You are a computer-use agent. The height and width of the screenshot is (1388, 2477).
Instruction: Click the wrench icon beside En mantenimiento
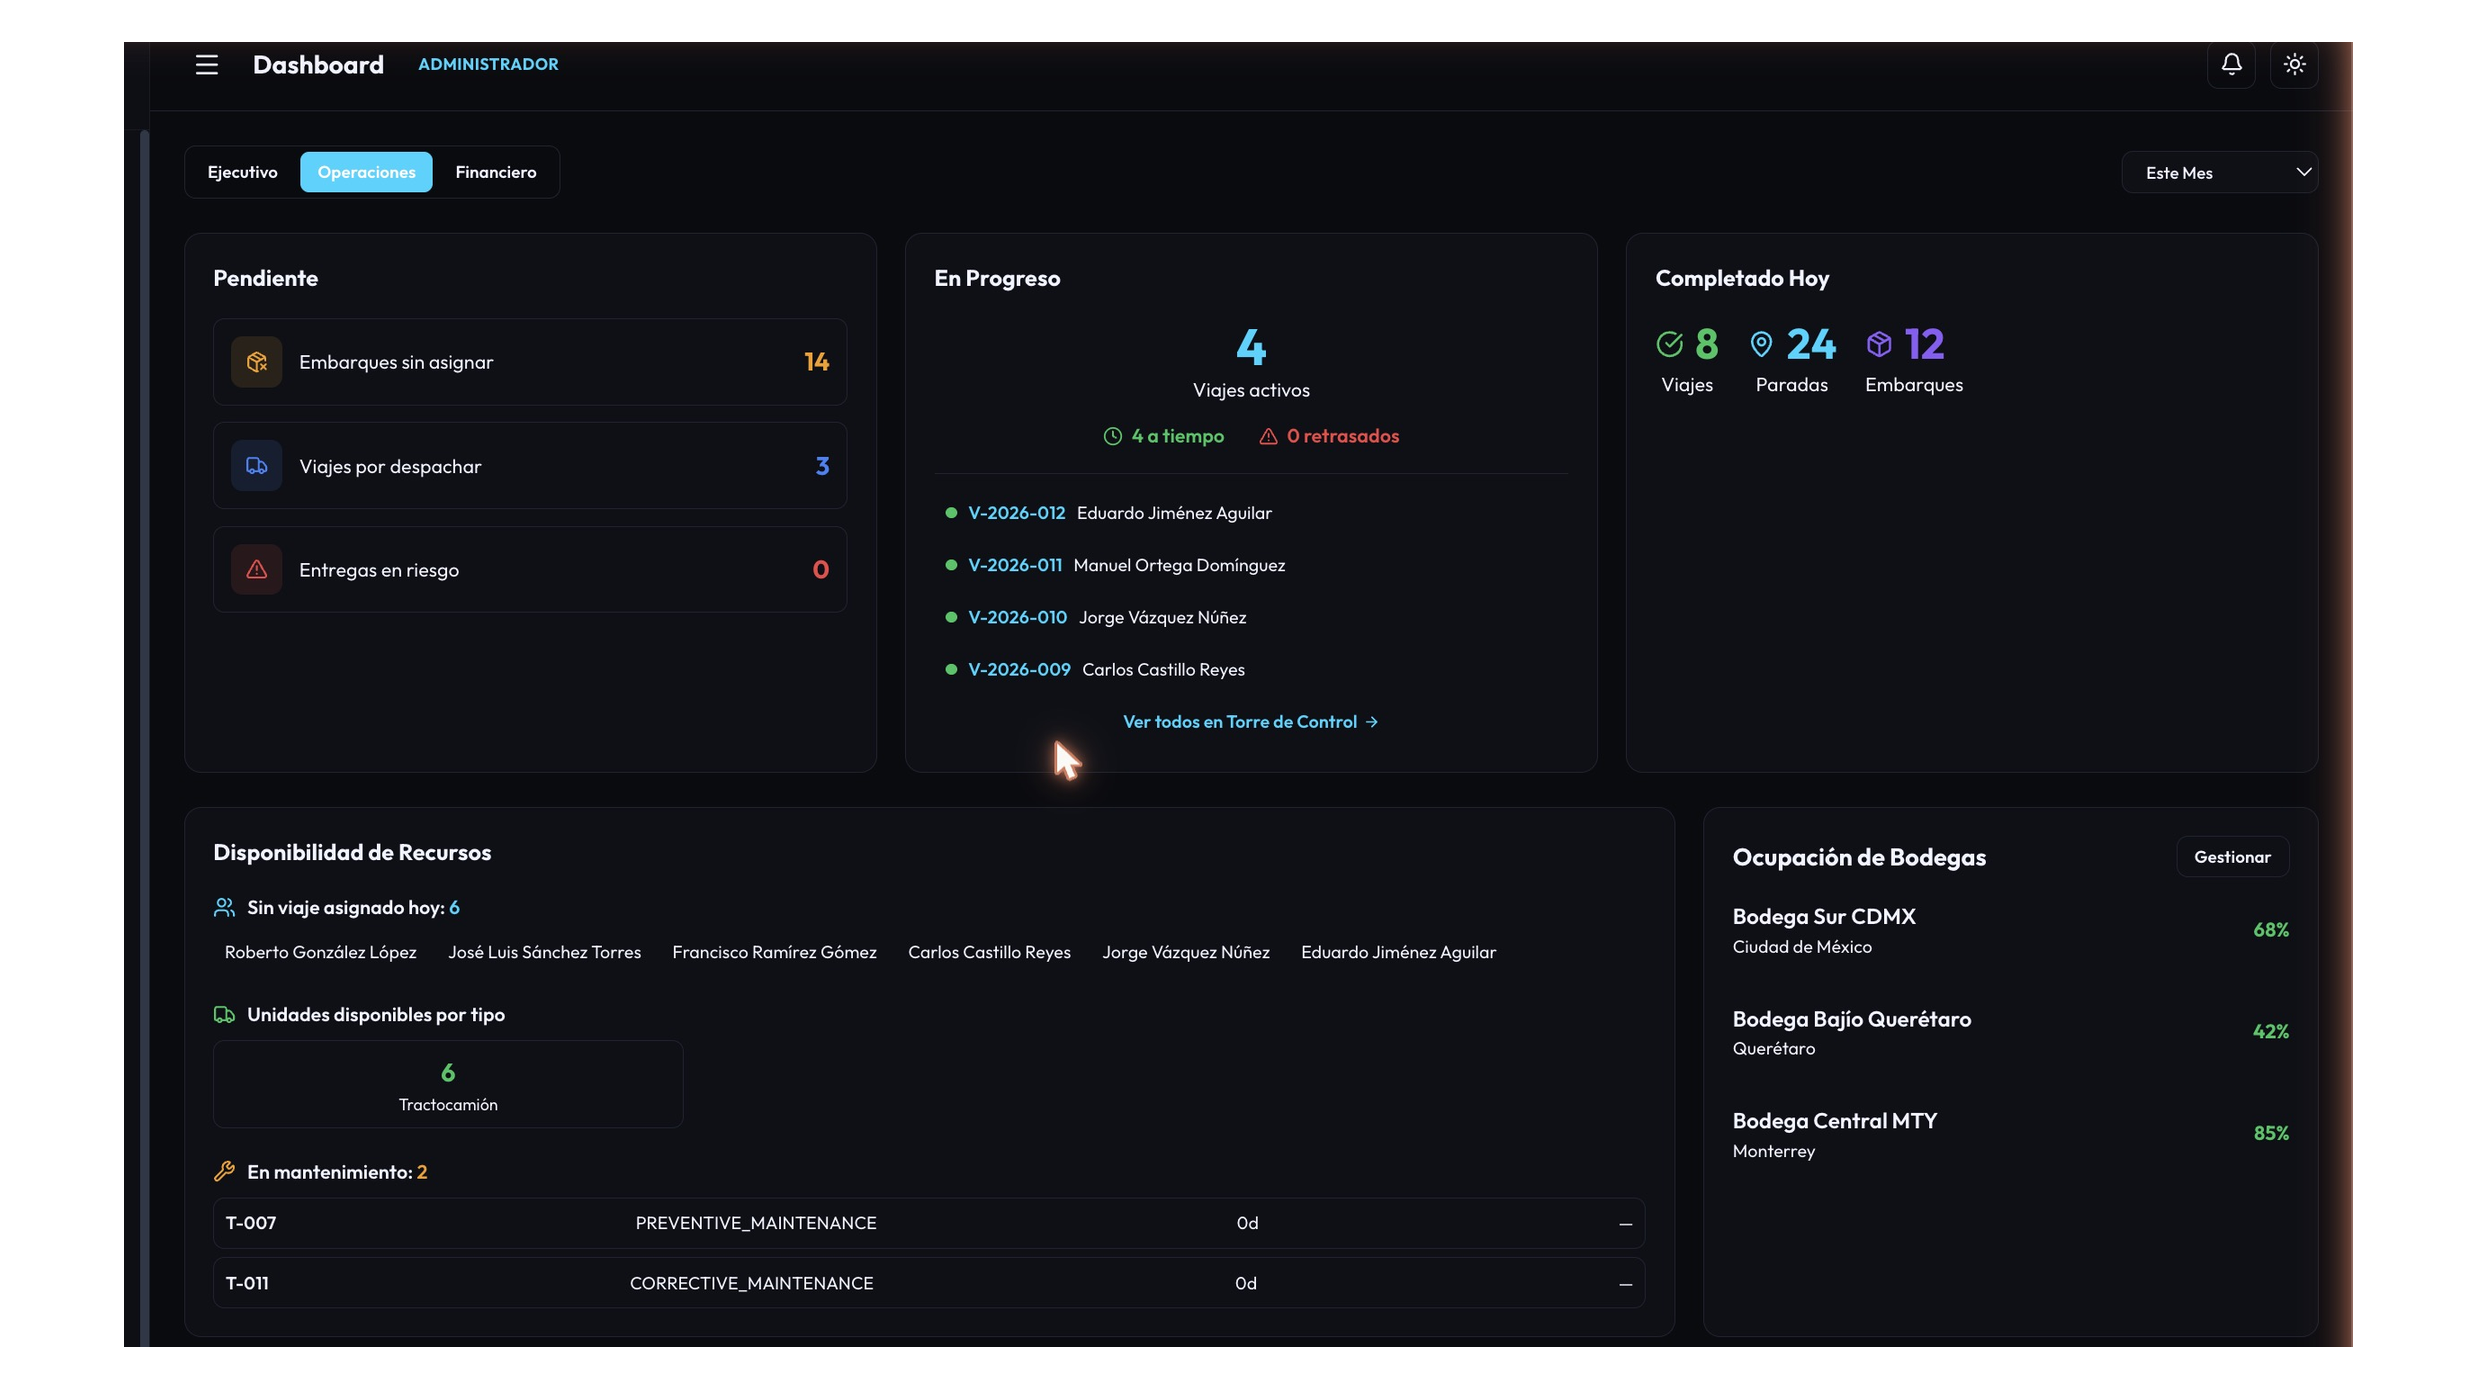[x=224, y=1171]
